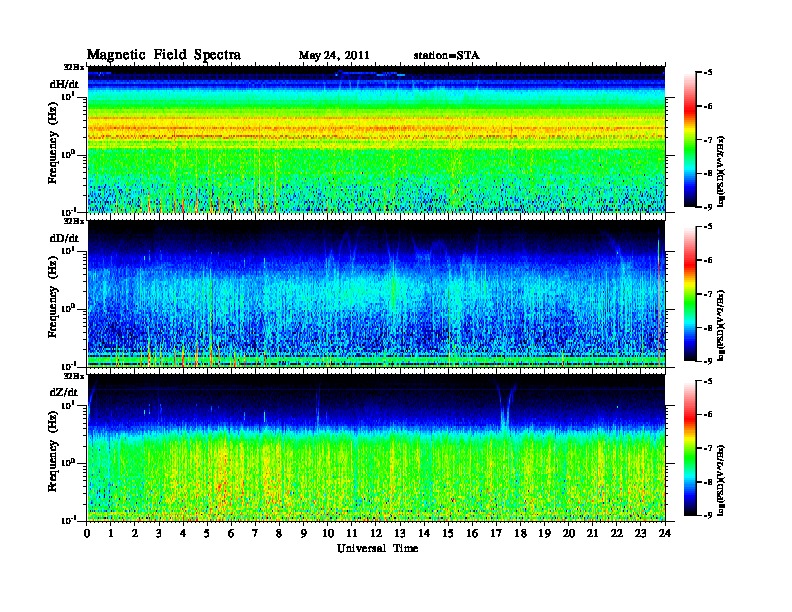The height and width of the screenshot is (612, 792).
Task: Click the dH/dt spectrogram plot area
Action: pyautogui.click(x=376, y=139)
